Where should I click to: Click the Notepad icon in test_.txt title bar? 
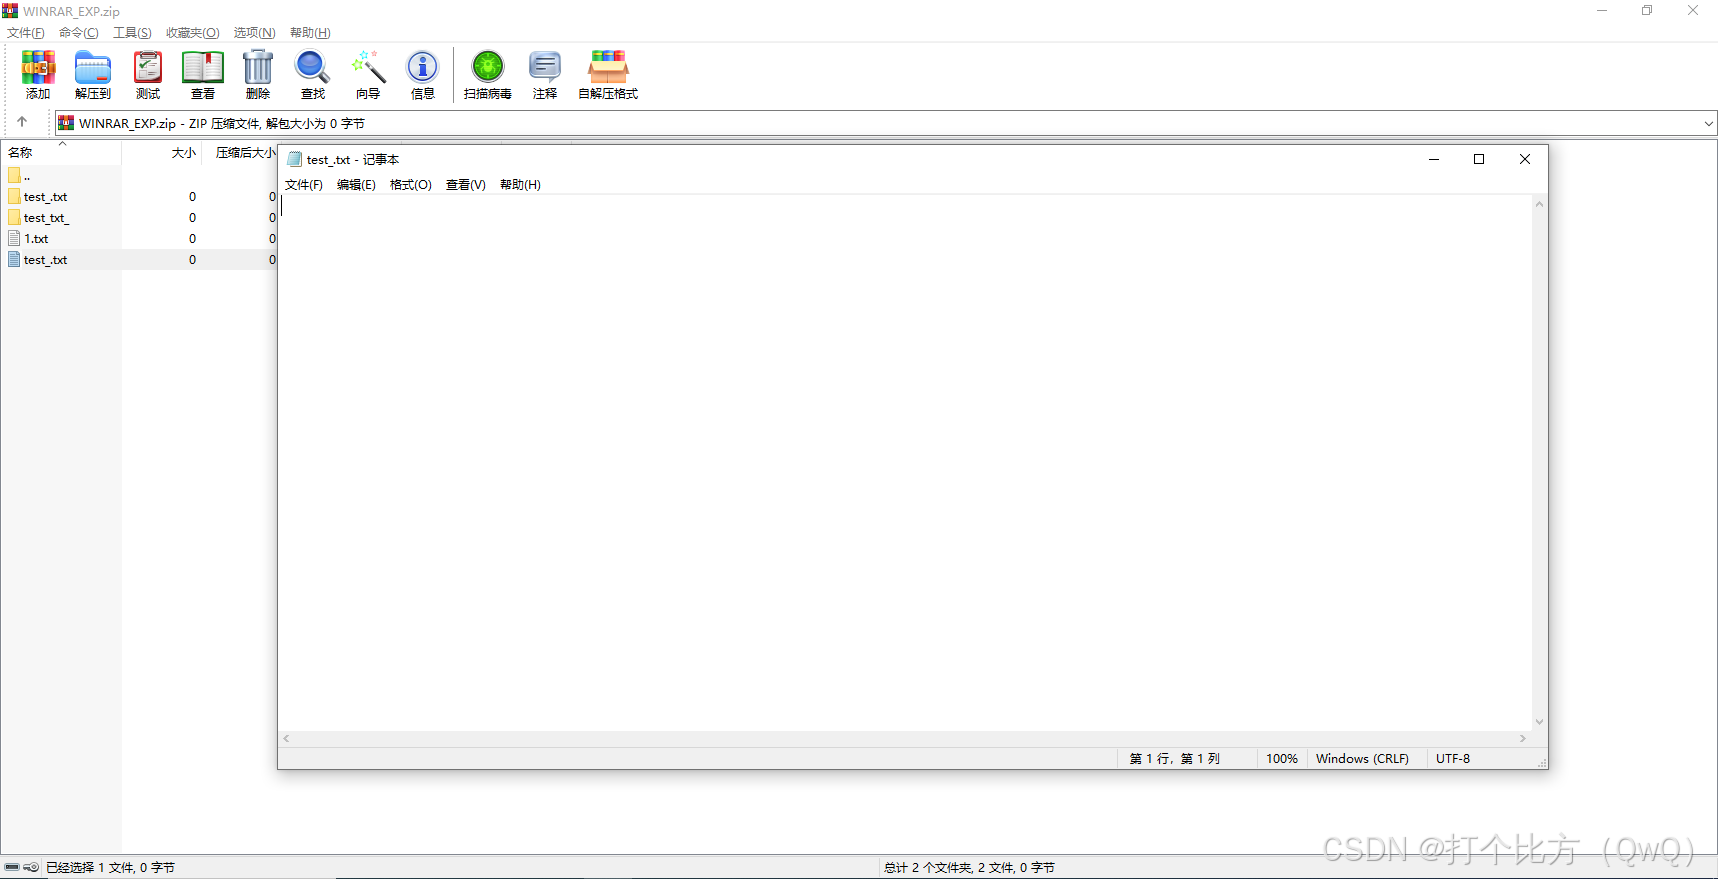pyautogui.click(x=294, y=159)
